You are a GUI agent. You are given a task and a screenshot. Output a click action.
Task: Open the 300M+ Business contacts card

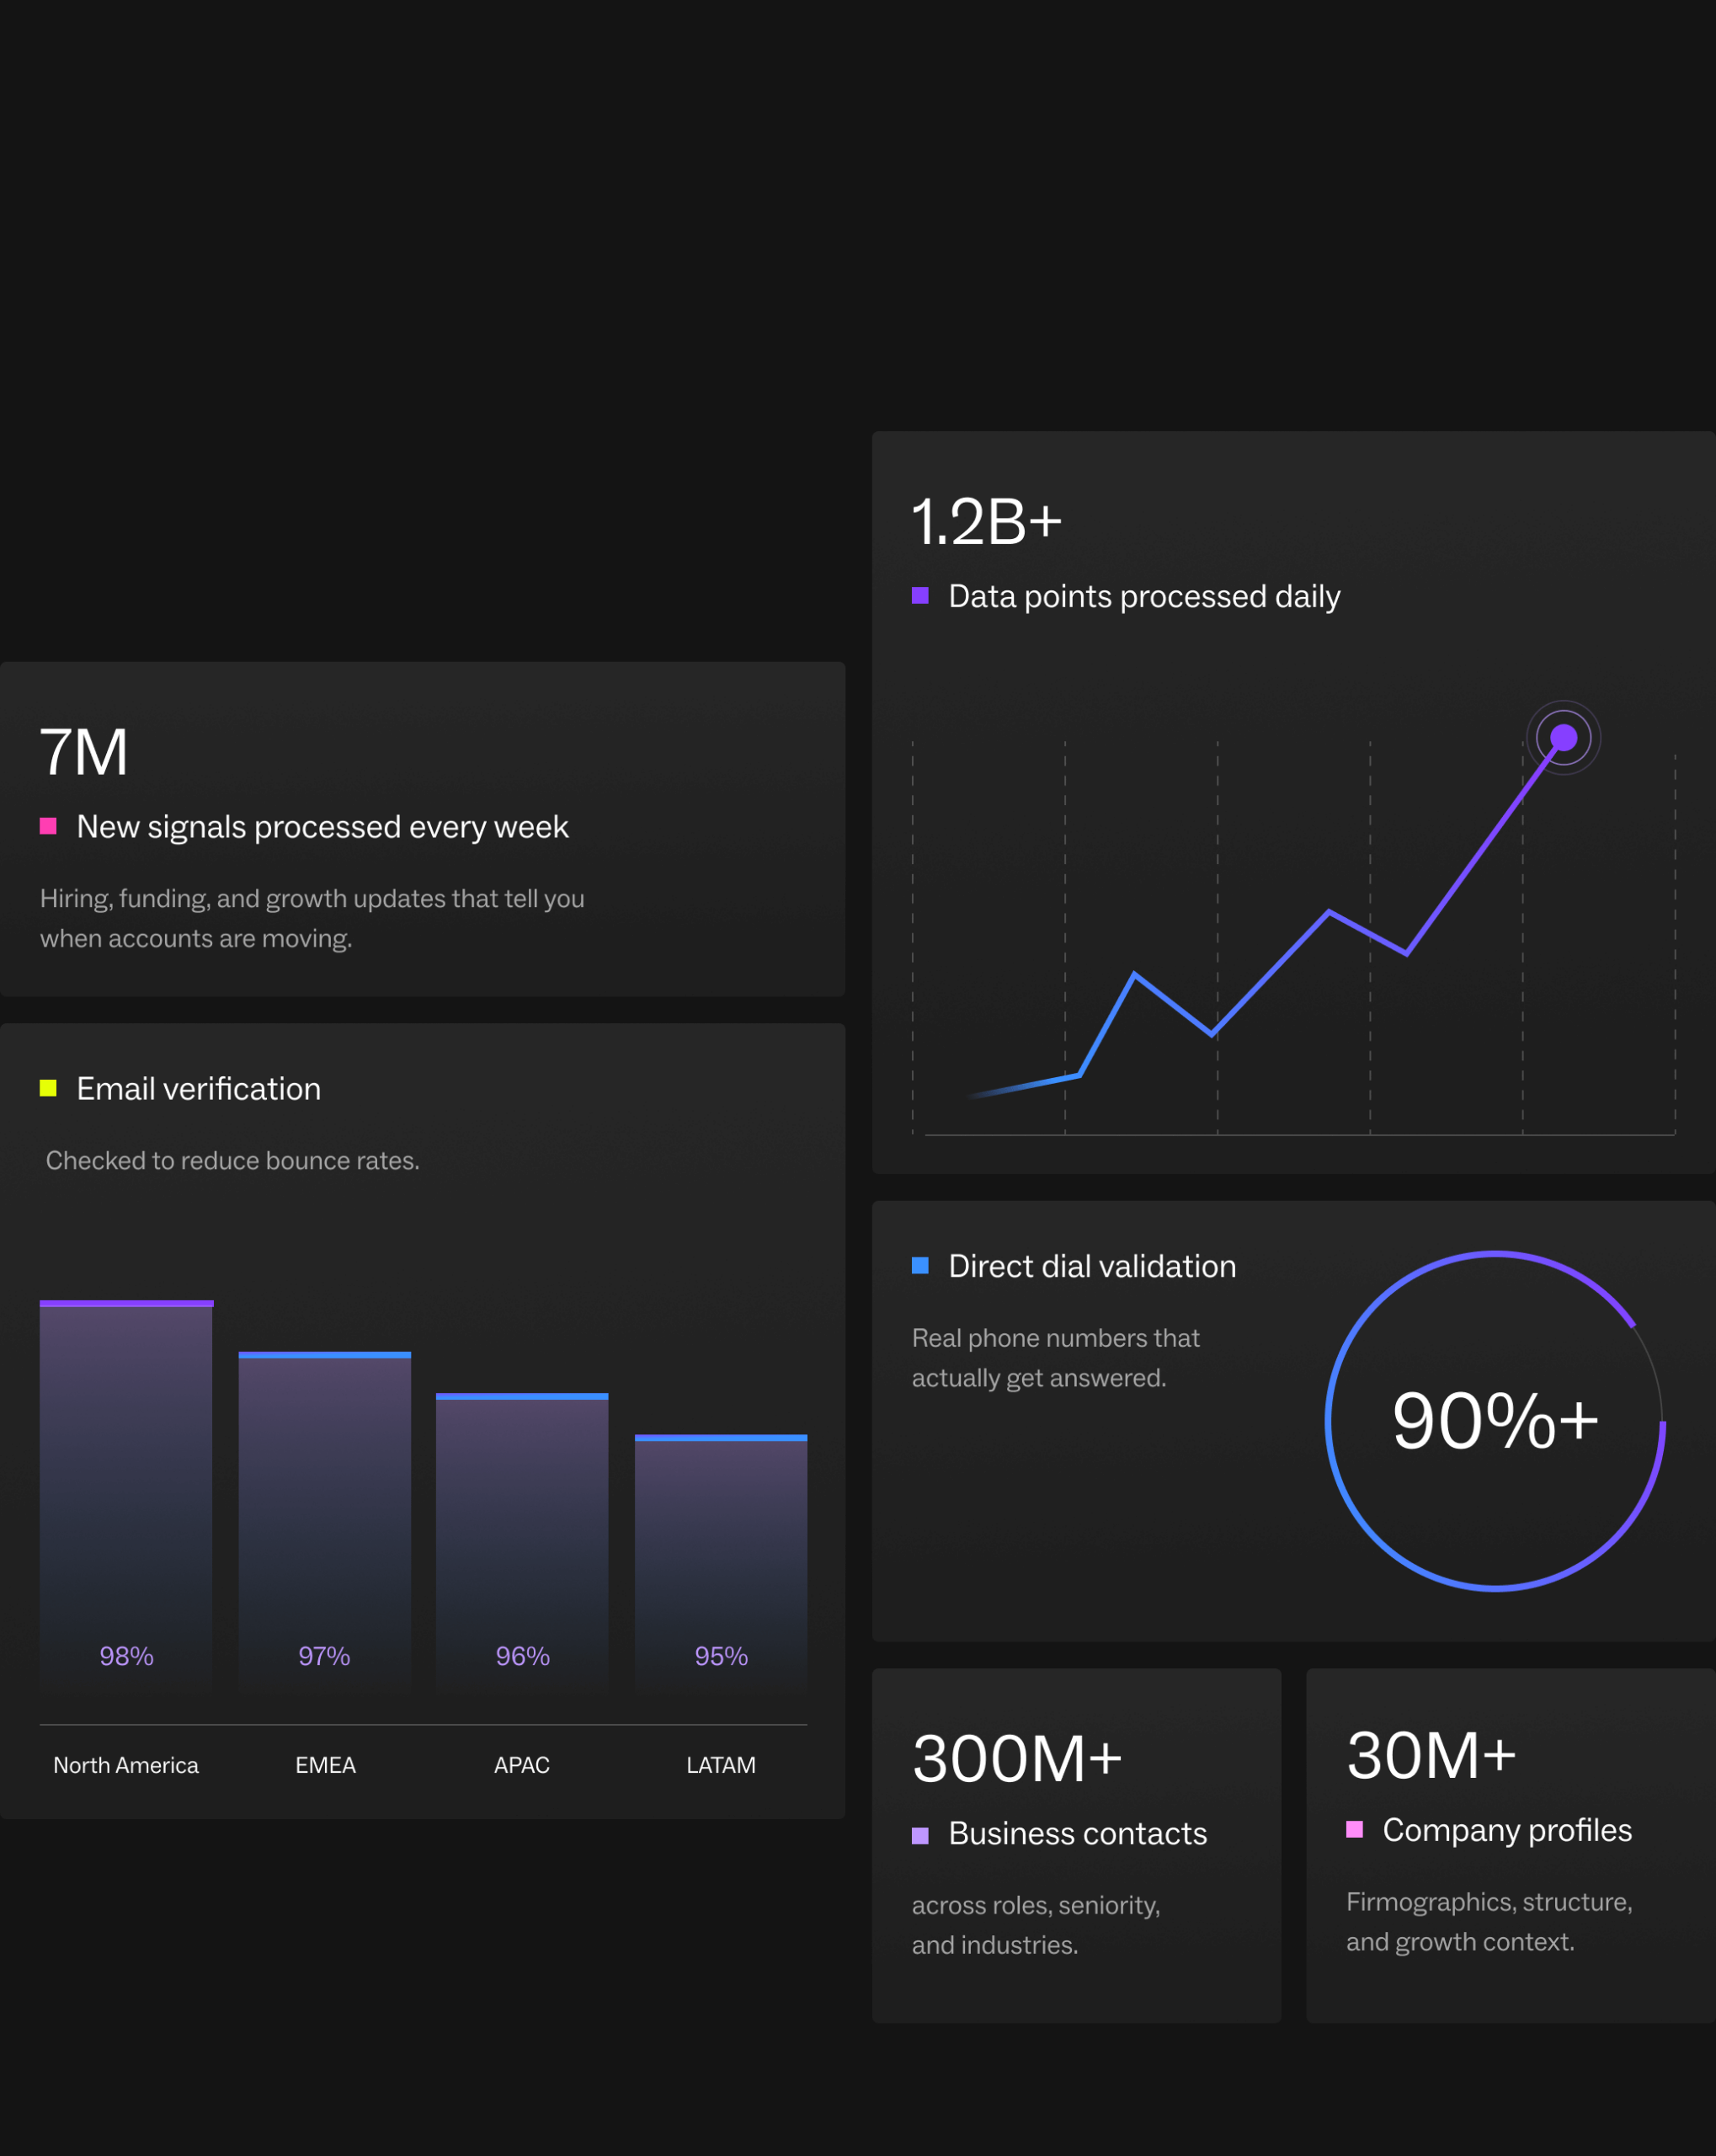(1076, 1845)
